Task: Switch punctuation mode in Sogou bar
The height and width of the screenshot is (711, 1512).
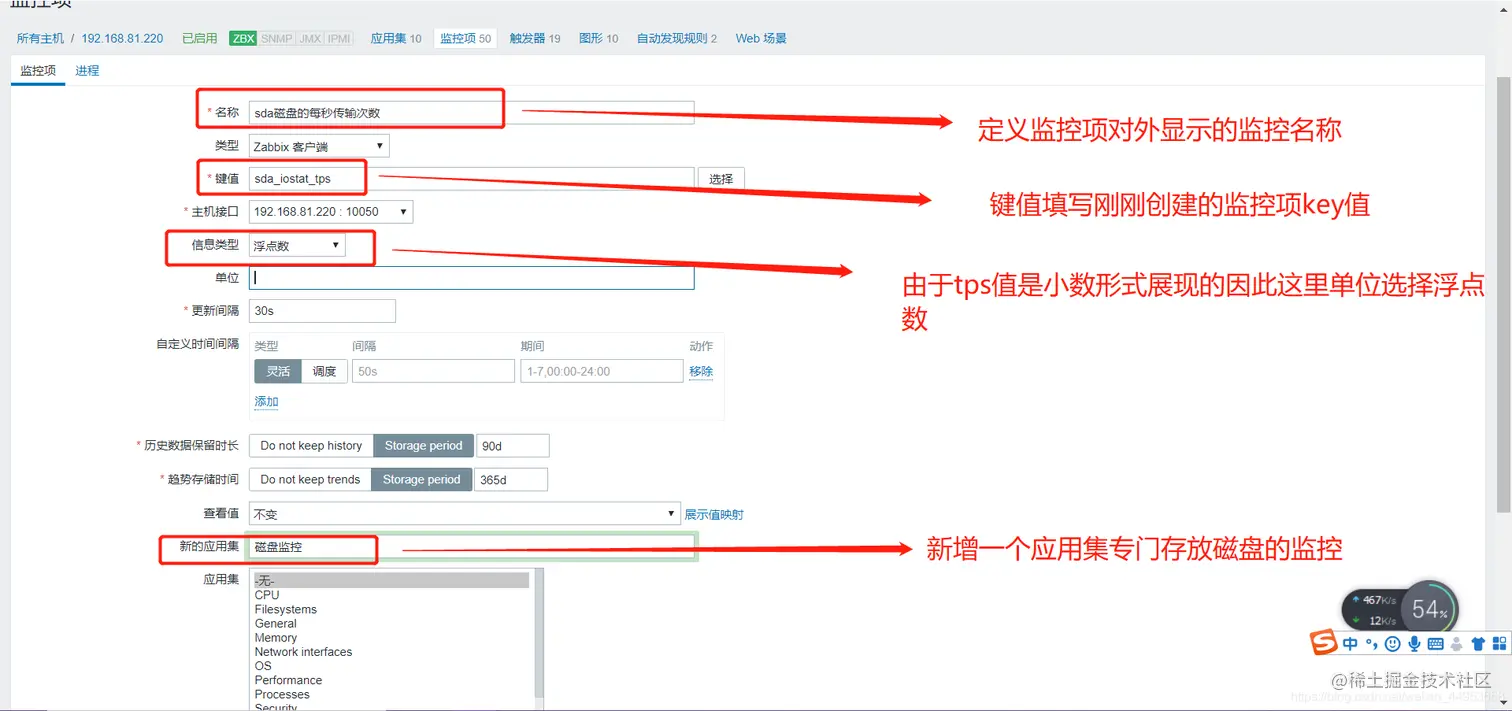Action: (1372, 643)
